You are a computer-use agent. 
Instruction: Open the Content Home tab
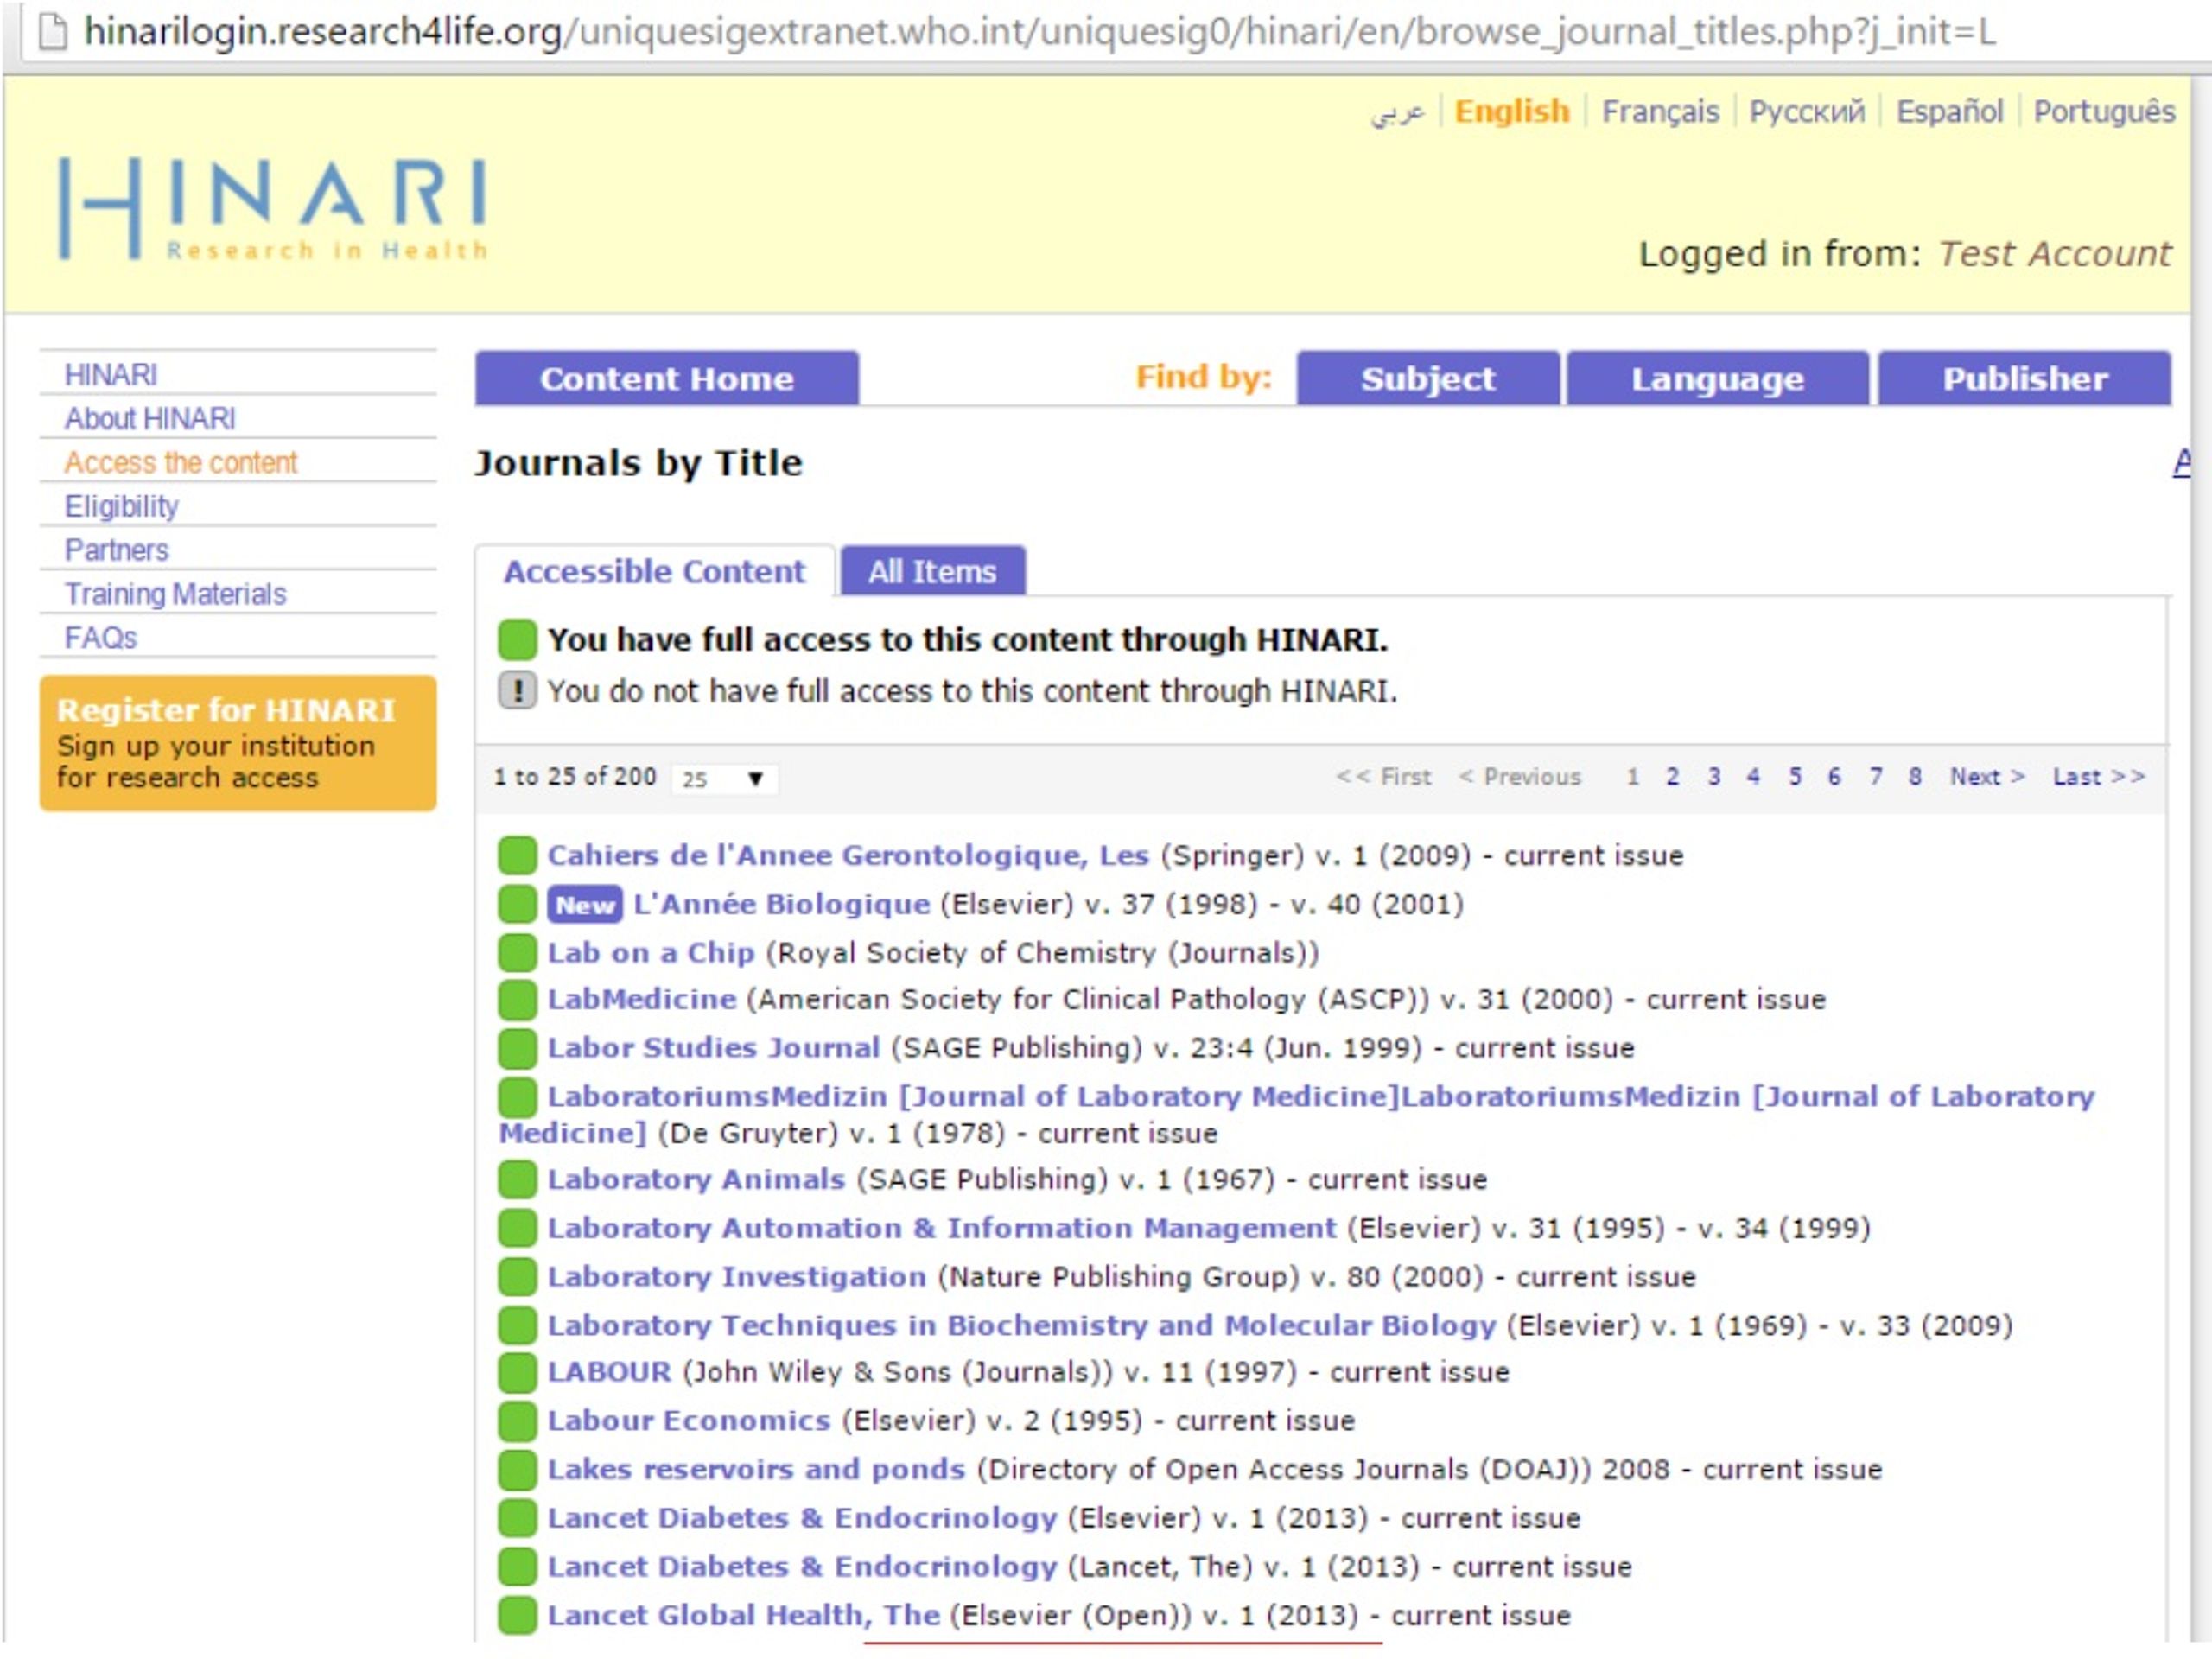[666, 379]
